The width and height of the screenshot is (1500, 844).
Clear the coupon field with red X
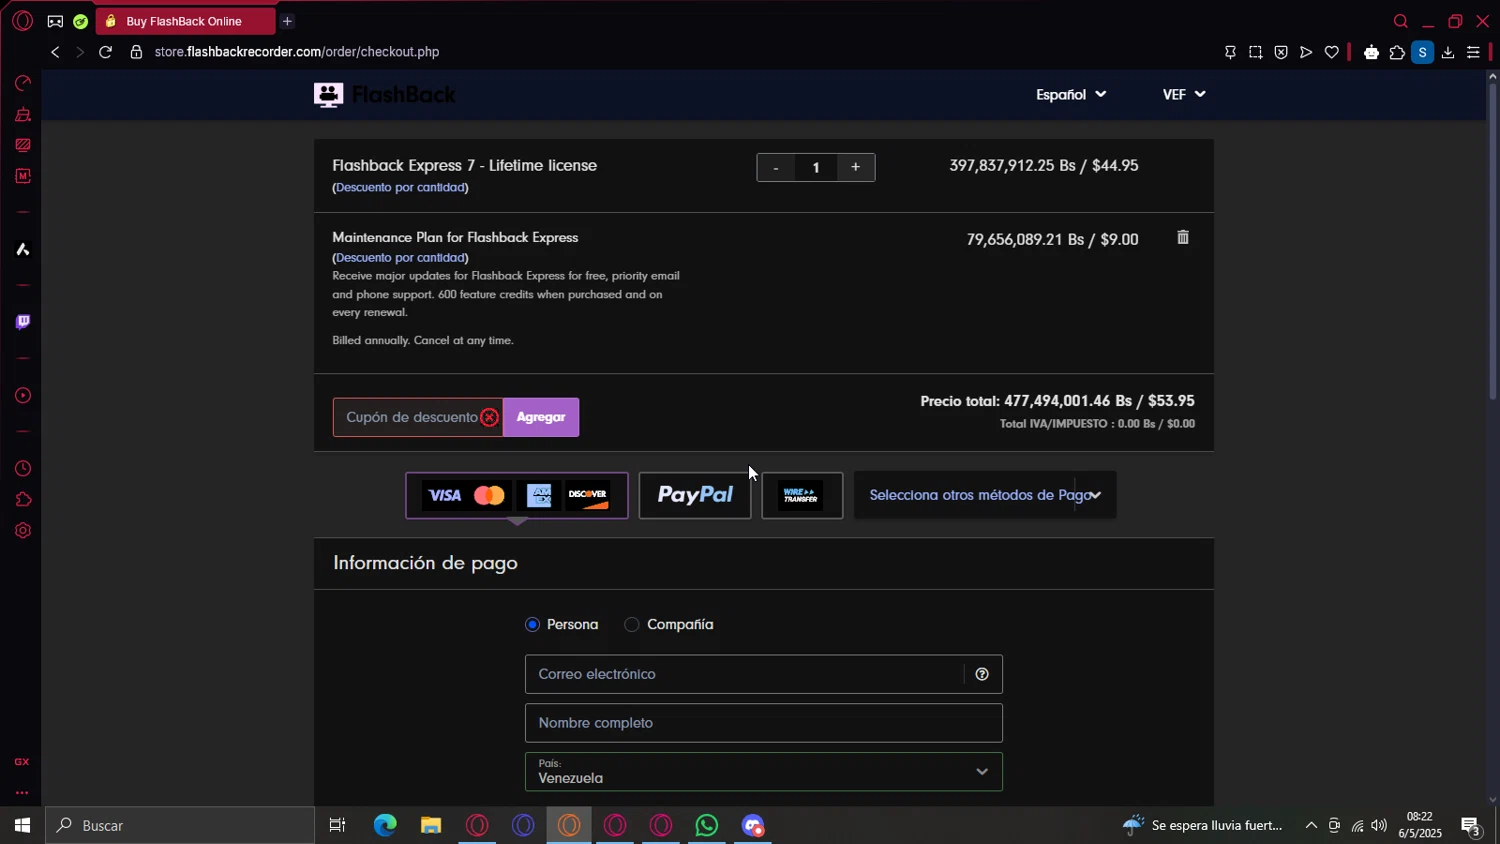point(489,418)
